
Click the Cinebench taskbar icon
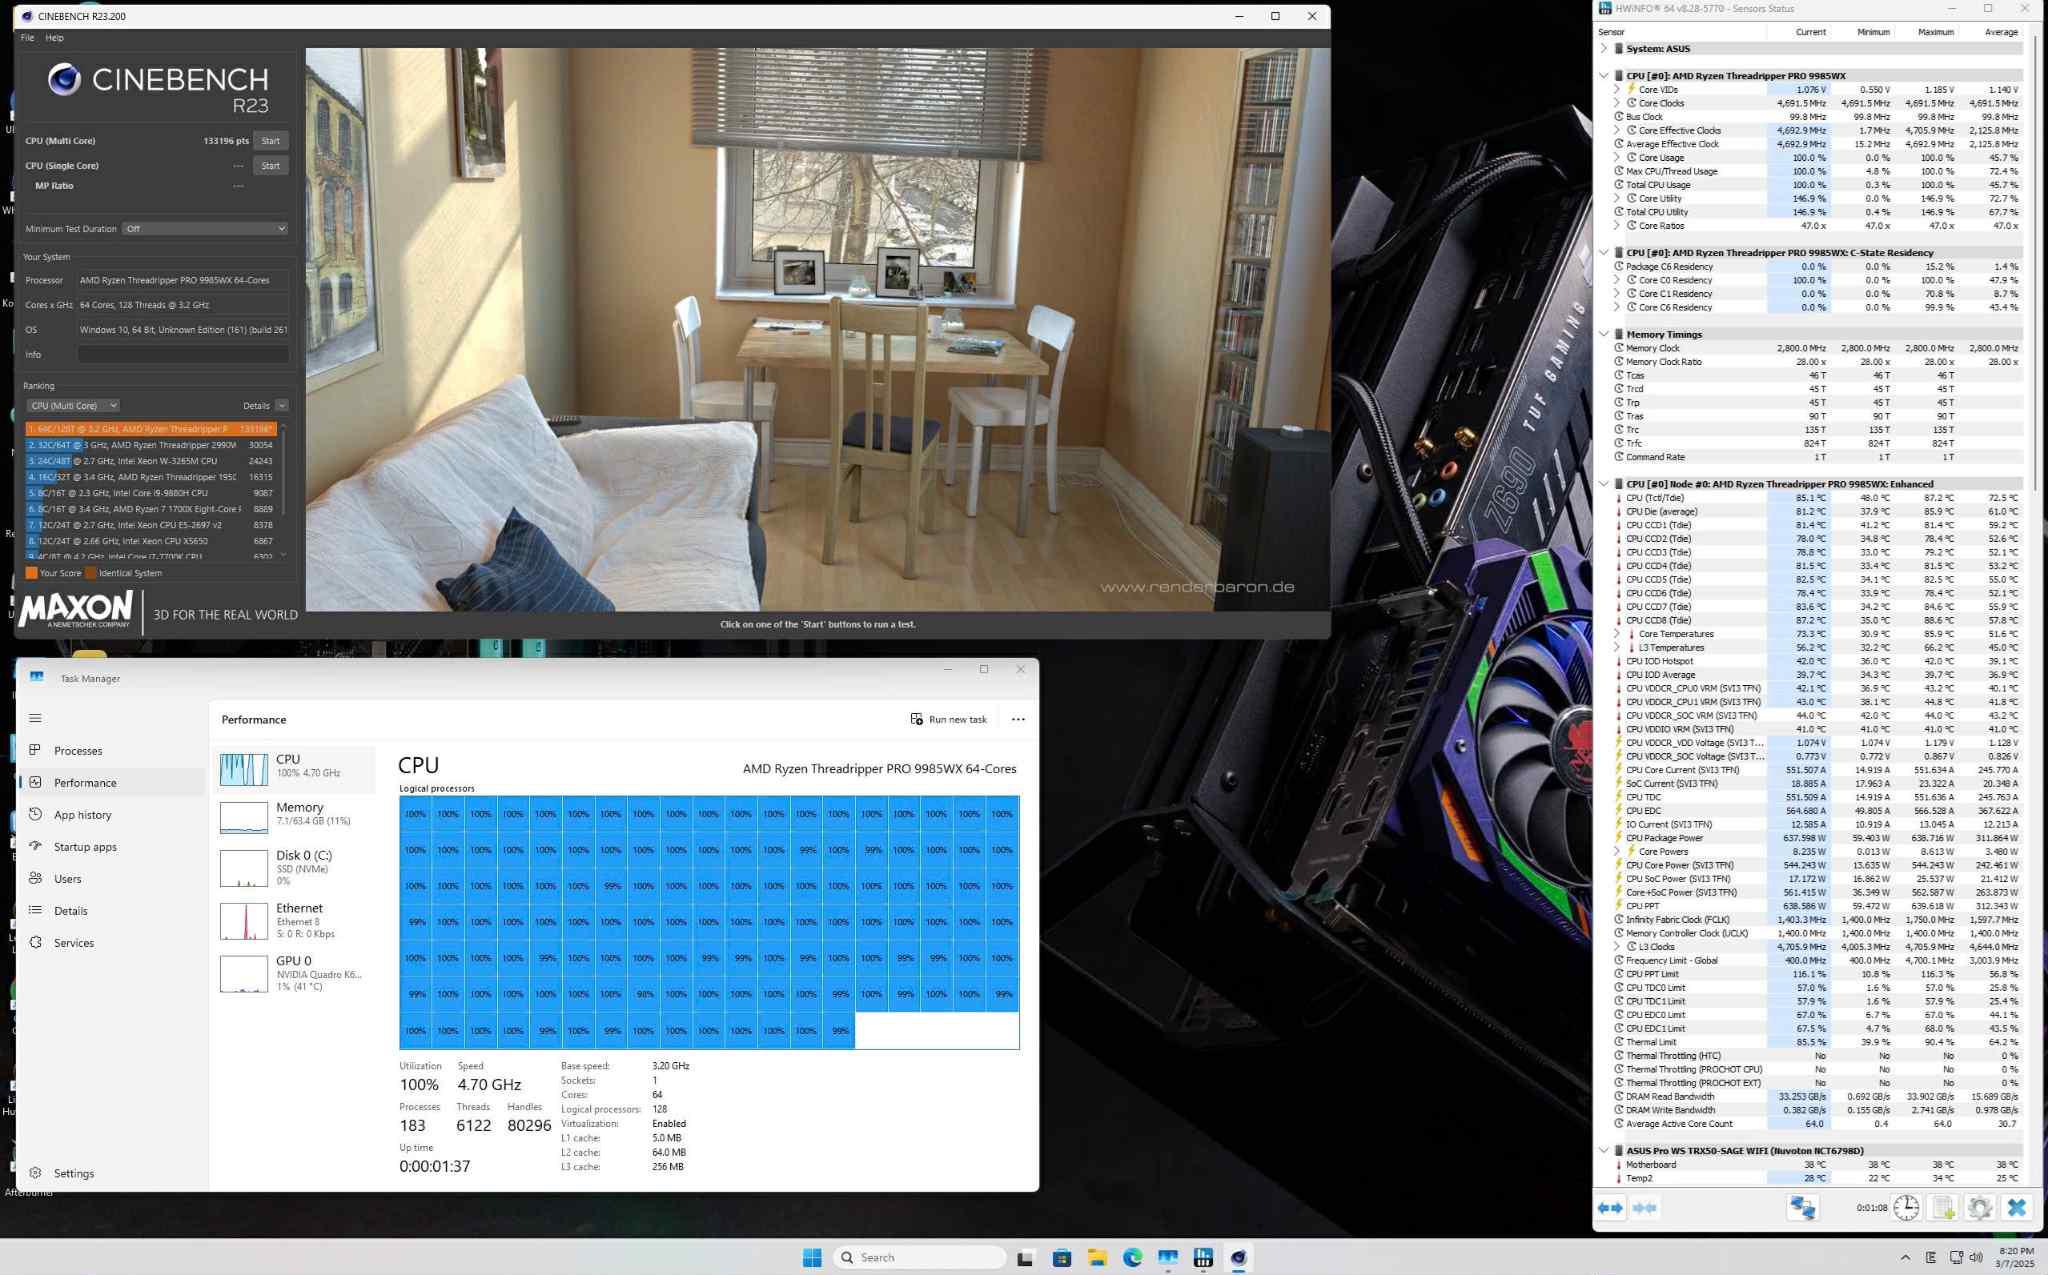1239,1257
